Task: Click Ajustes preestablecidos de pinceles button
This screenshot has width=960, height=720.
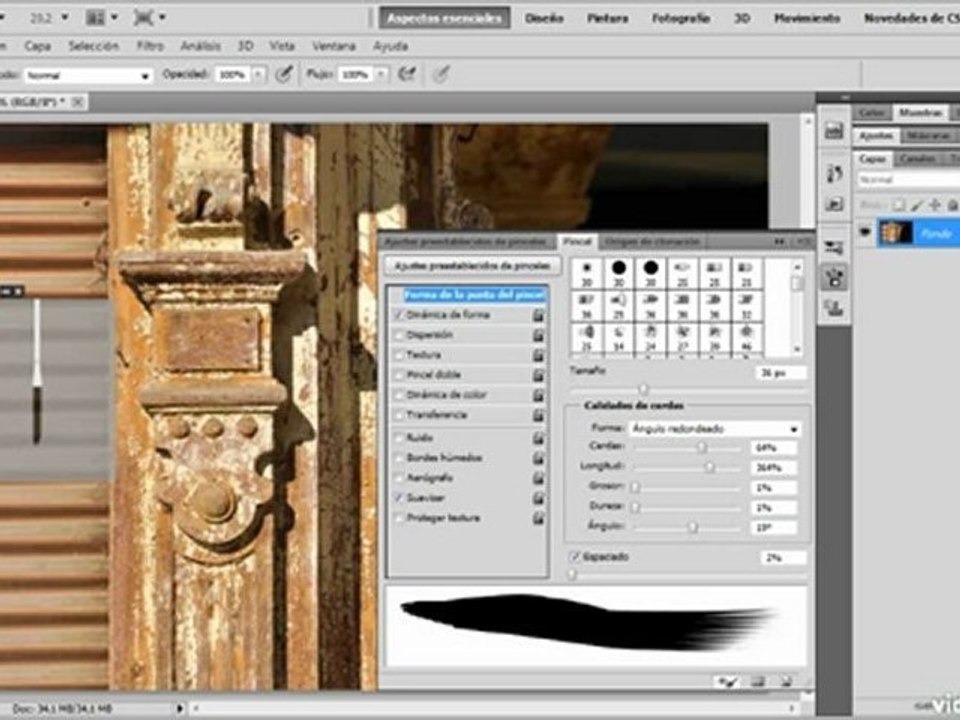Action: (471, 266)
